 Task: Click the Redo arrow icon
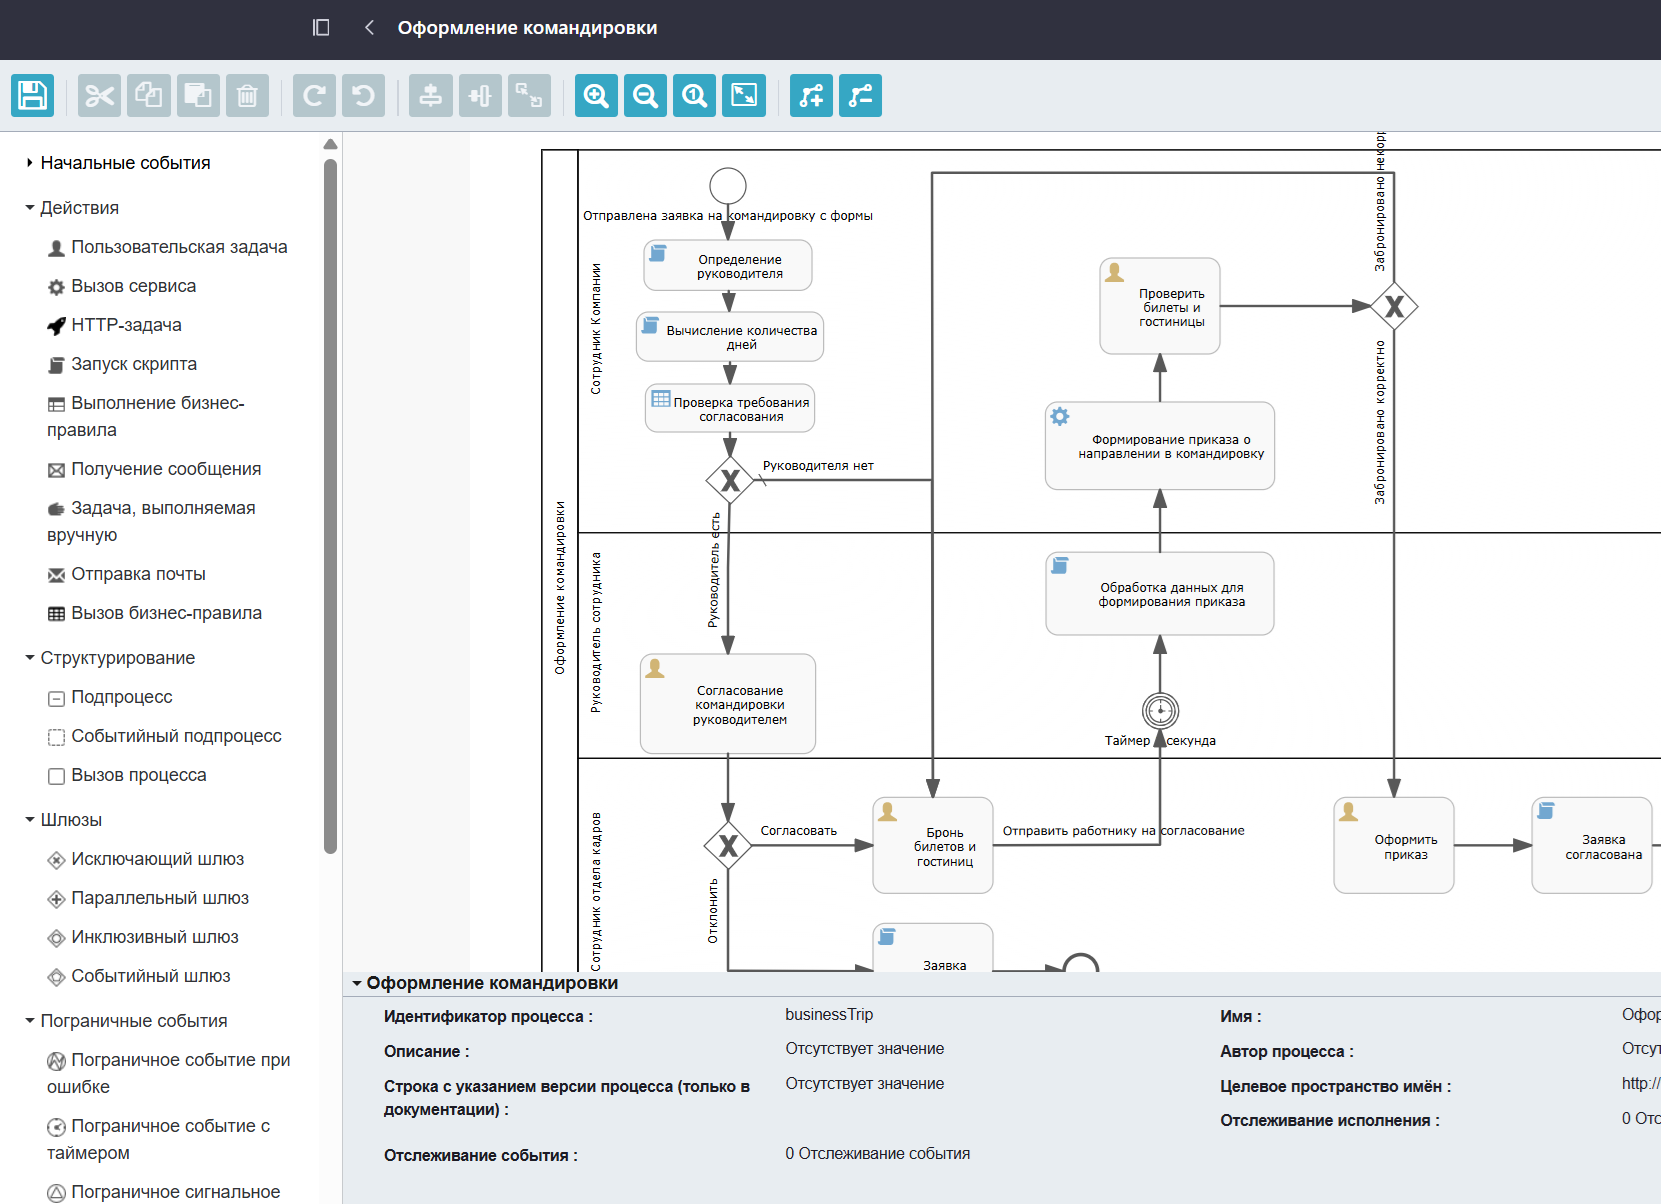point(314,96)
